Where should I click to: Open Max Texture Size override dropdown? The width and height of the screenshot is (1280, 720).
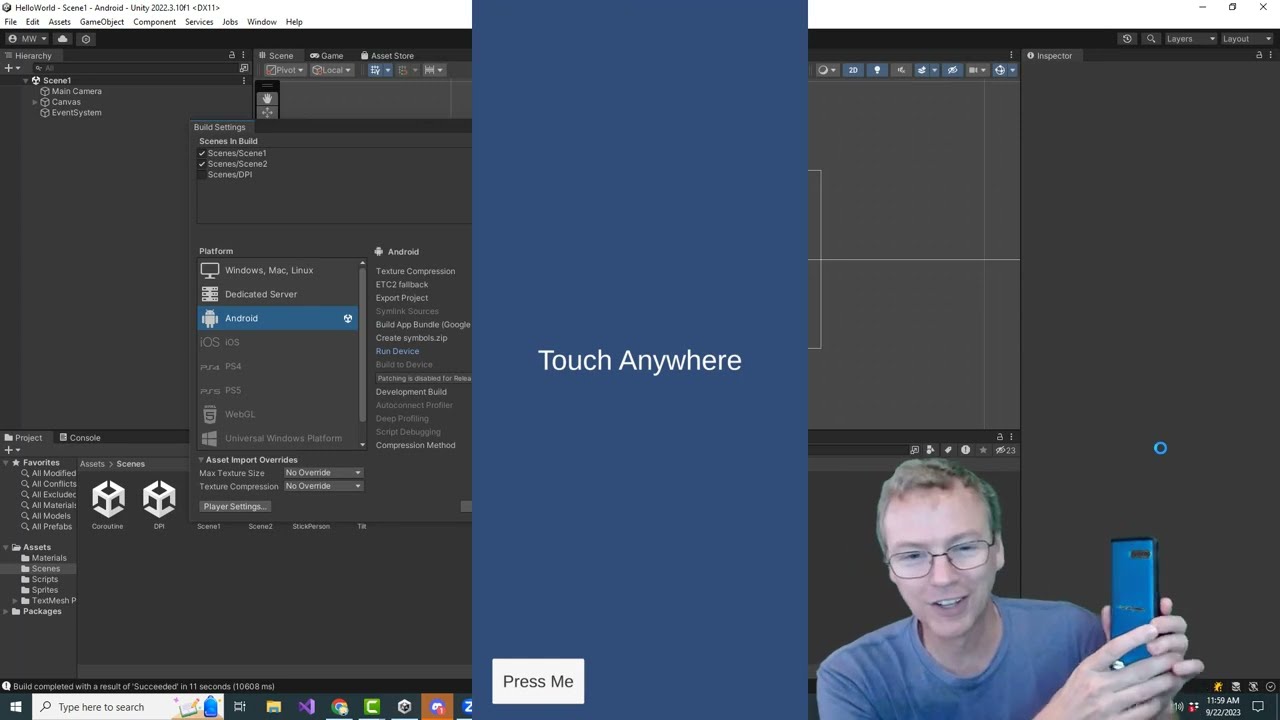(323, 473)
